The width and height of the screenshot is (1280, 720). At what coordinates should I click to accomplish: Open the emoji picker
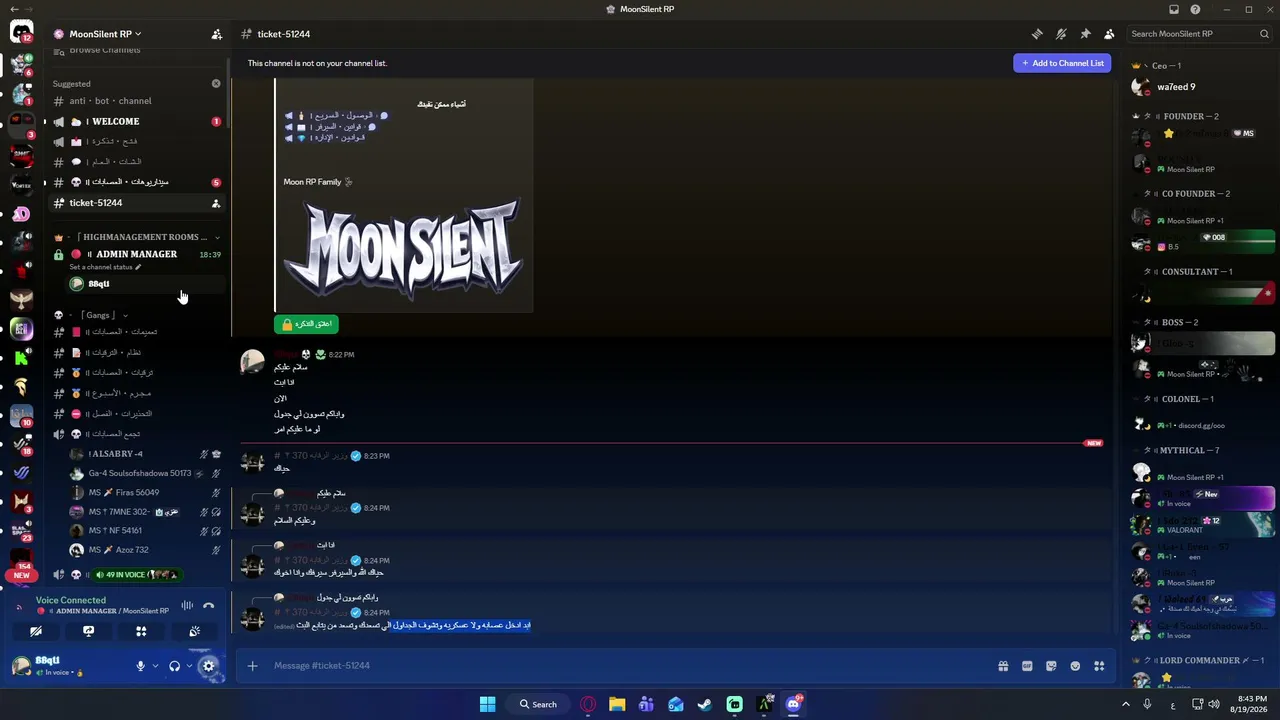tap(1075, 666)
